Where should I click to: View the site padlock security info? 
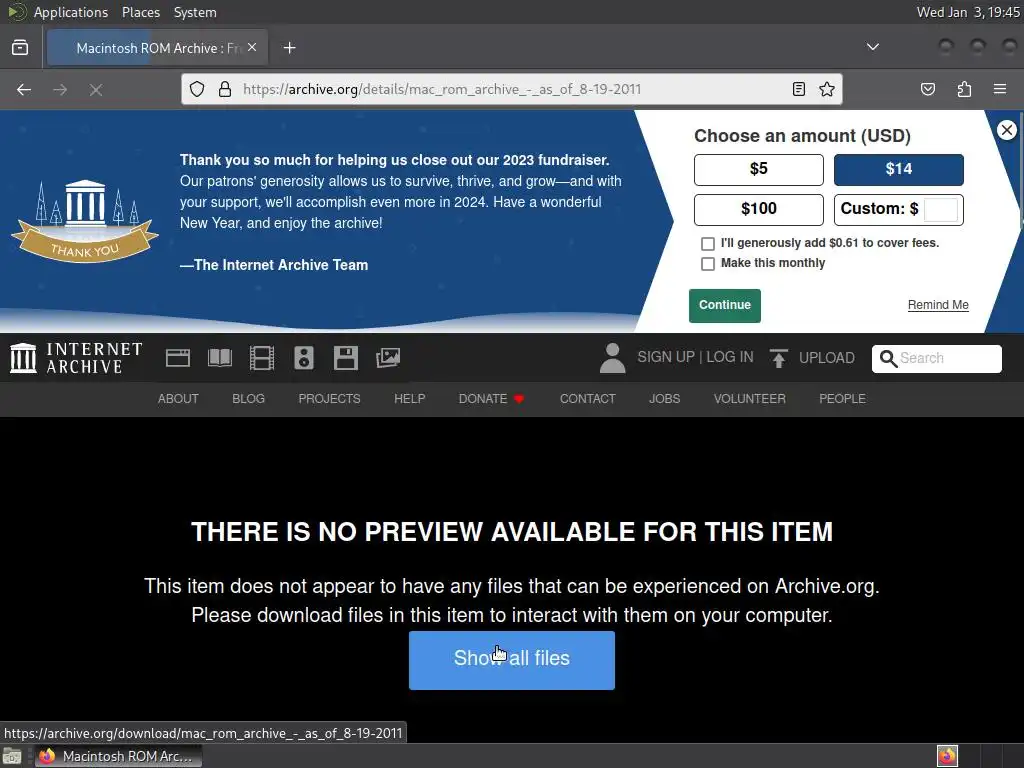(225, 89)
